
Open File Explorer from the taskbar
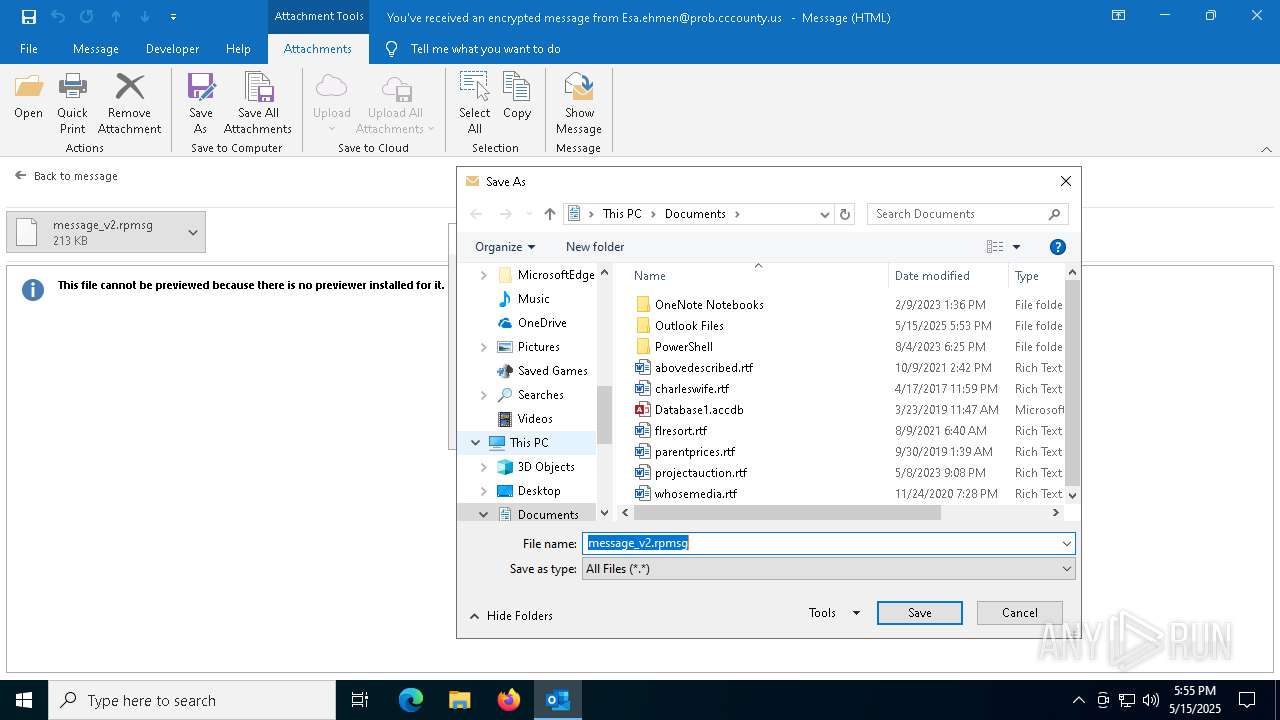(460, 700)
